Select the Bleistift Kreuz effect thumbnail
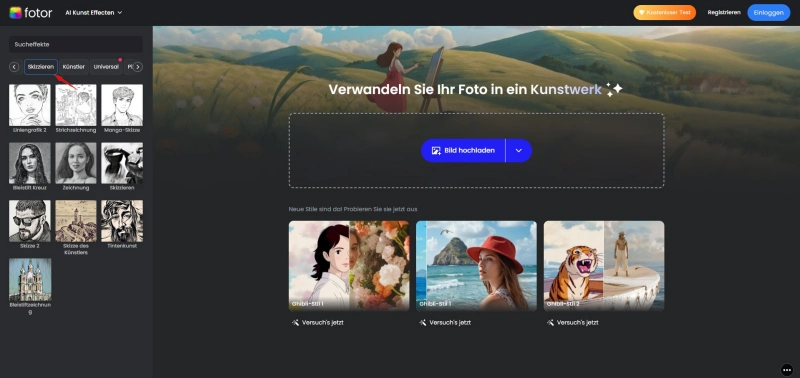The image size is (800, 378). point(30,163)
